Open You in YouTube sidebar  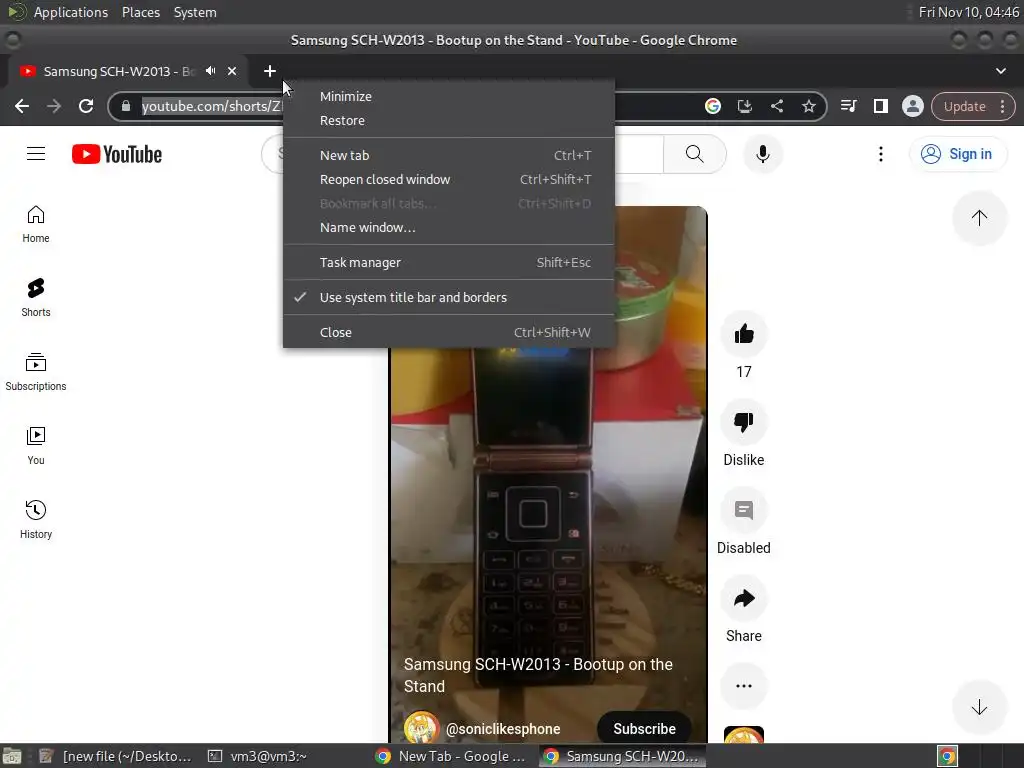36,445
